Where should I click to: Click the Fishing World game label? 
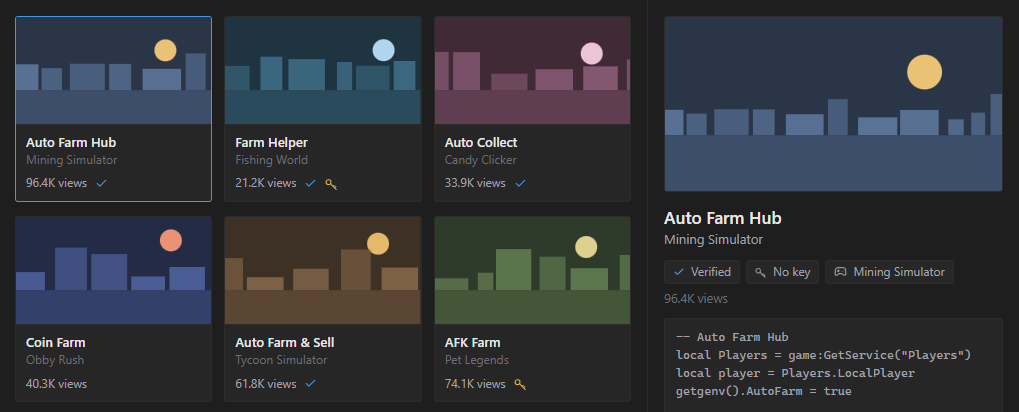point(272,160)
